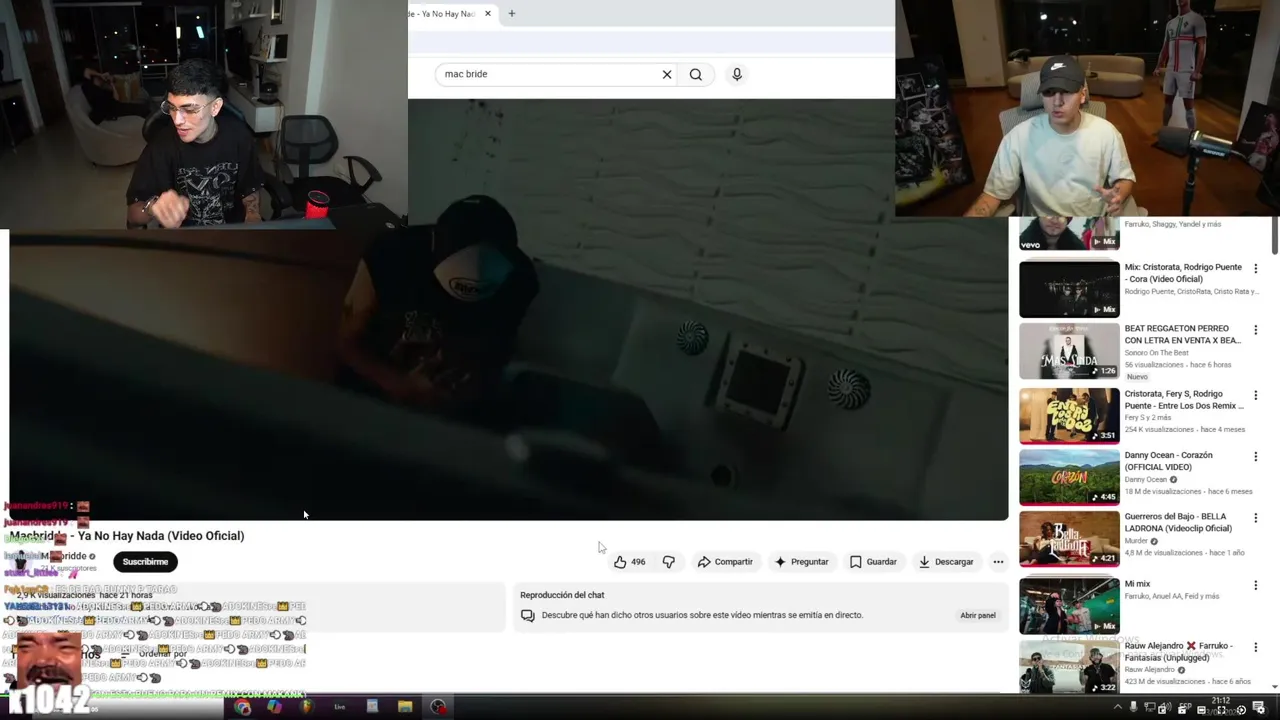Screen dimensions: 1280x720
Task: Open options for 'Mix: Cristorata, Rodrigo Puente' video
Action: pyautogui.click(x=1256, y=268)
